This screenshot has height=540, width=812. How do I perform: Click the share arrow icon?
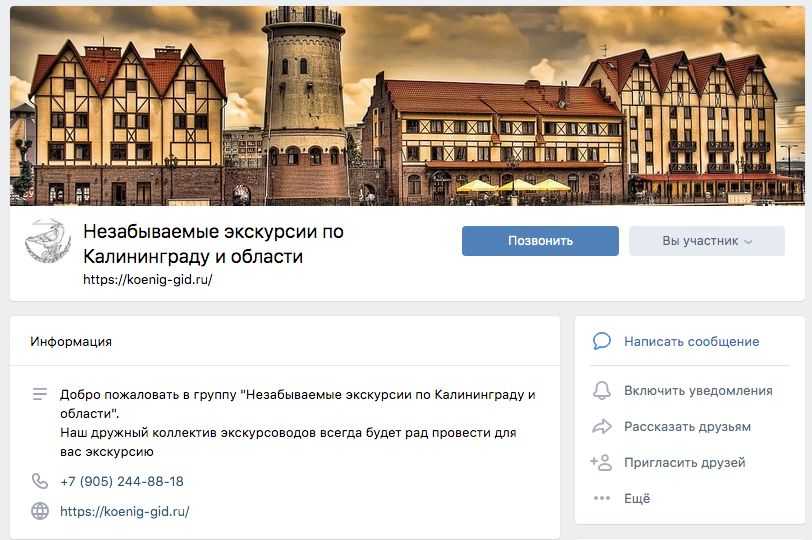click(x=601, y=427)
